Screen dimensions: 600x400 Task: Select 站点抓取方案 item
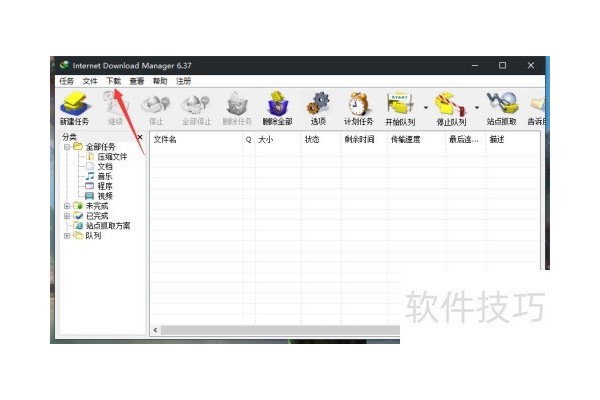[x=102, y=226]
